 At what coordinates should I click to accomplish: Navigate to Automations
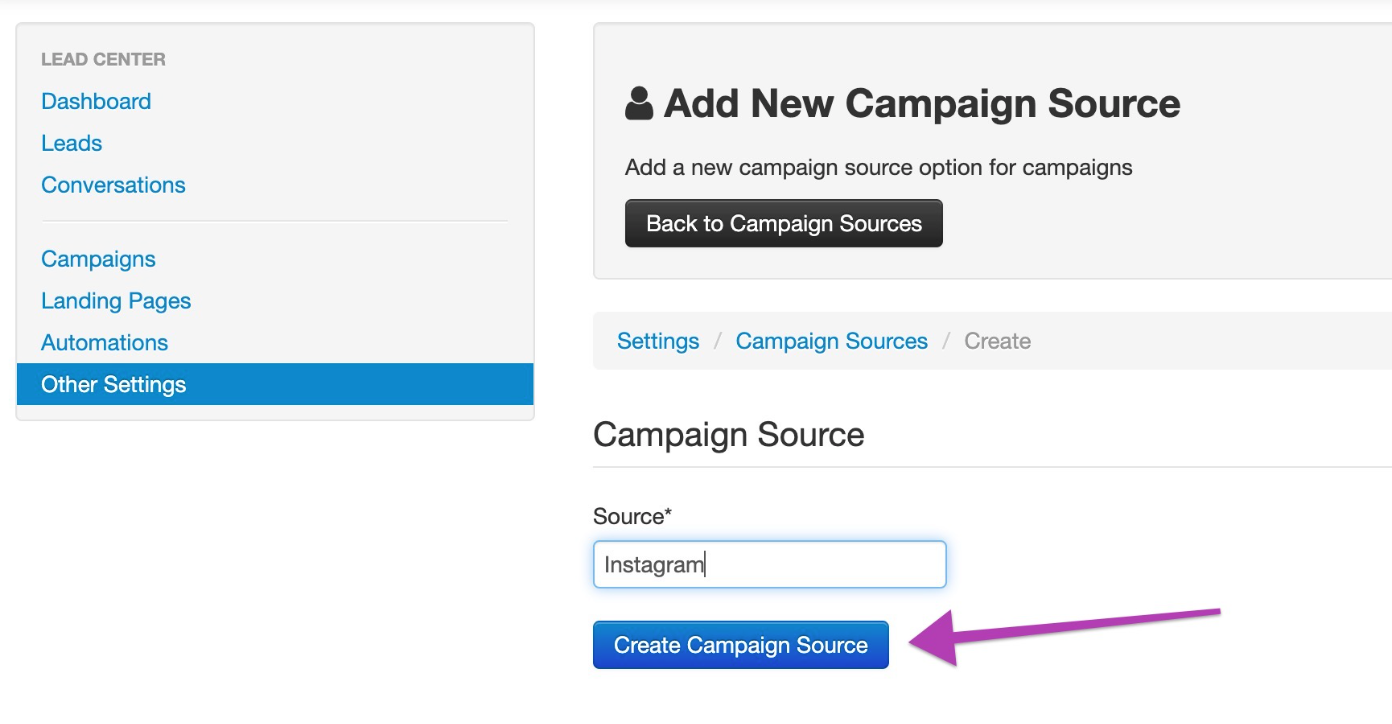pos(104,342)
